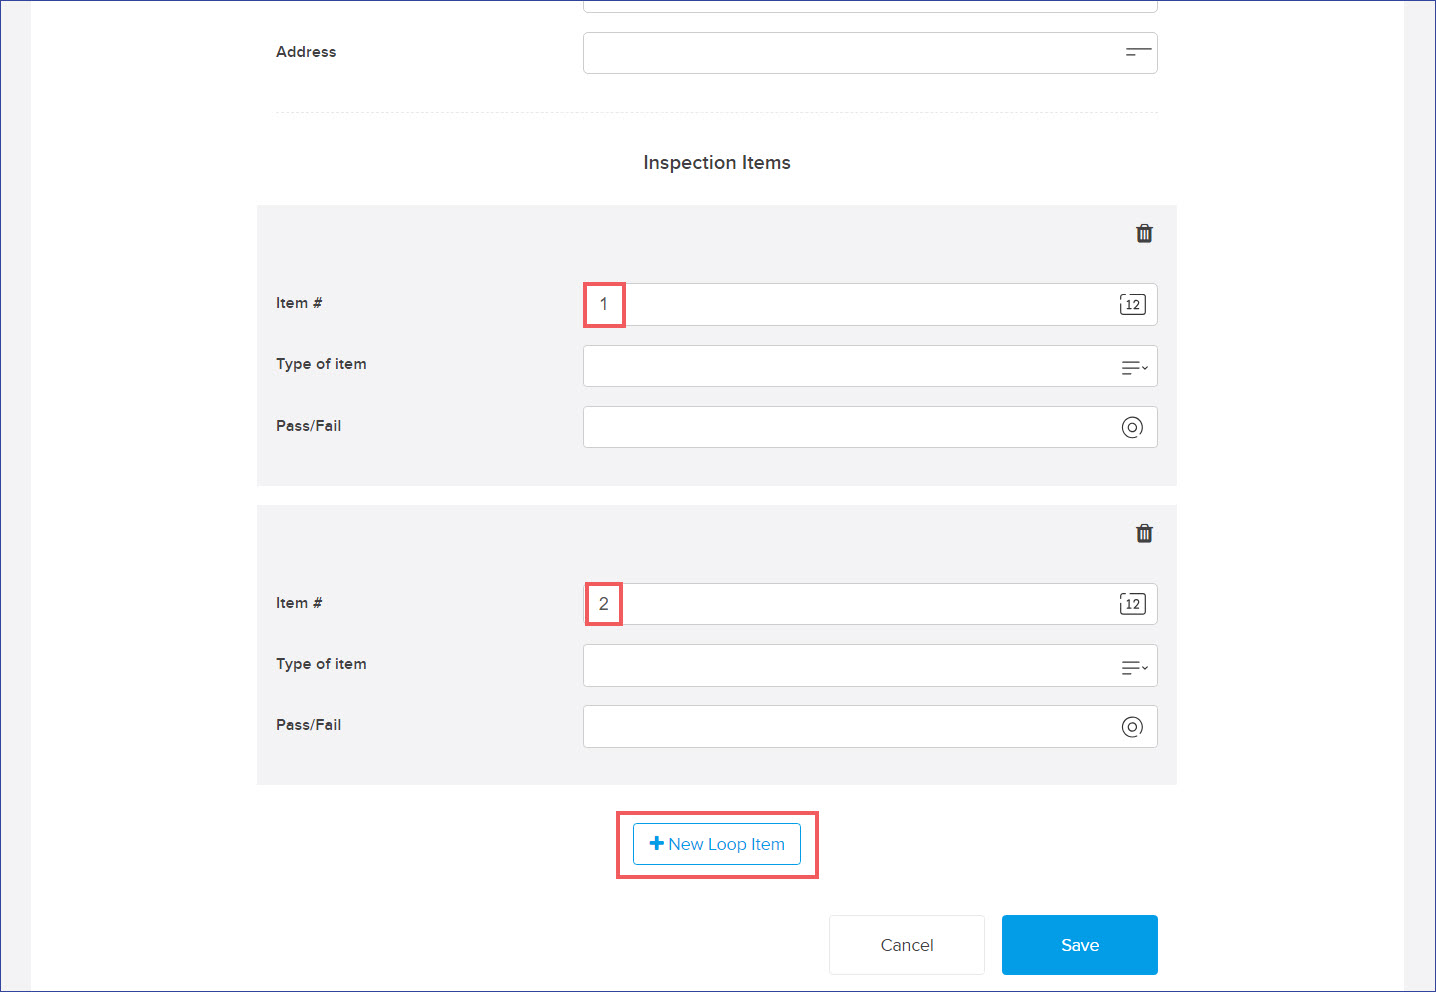Focus the Address text input
1436x992 pixels.
(x=850, y=53)
